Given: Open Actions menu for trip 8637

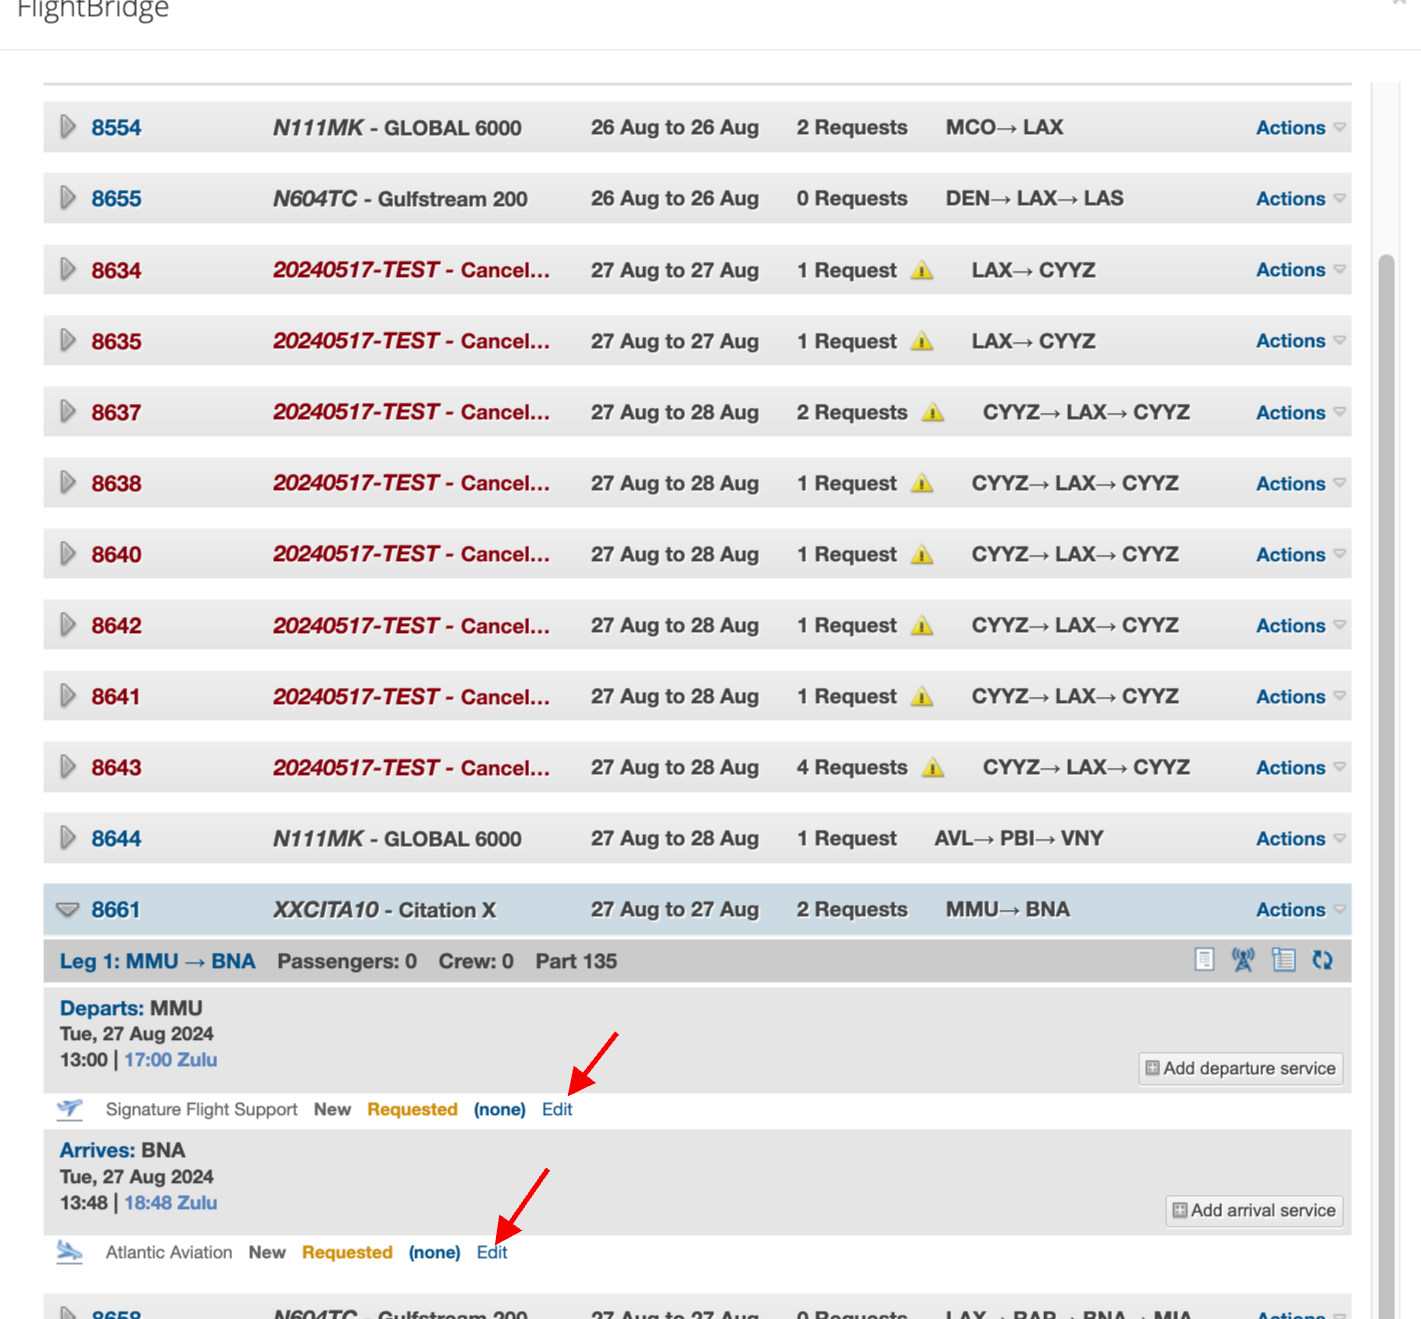Looking at the screenshot, I should (x=1299, y=412).
